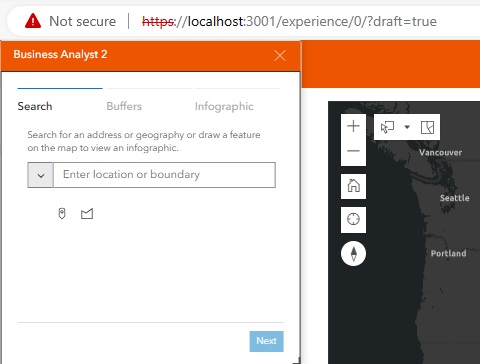This screenshot has height=364, width=480.
Task: Zoom in on the map
Action: [x=353, y=126]
